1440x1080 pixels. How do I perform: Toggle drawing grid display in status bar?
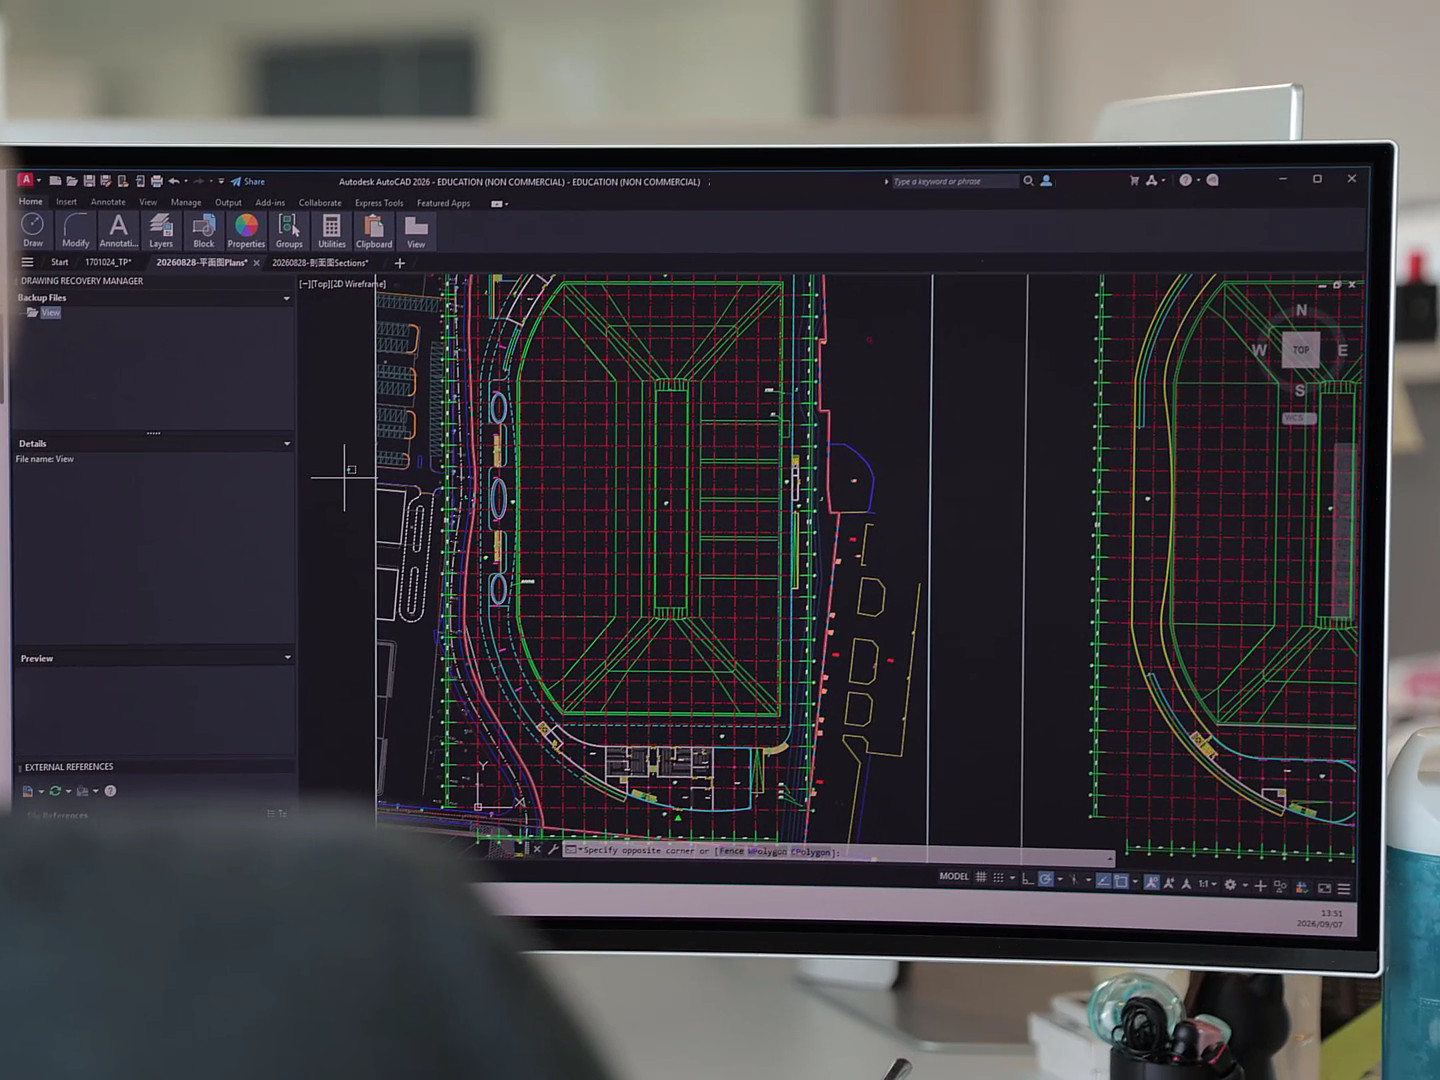981,877
